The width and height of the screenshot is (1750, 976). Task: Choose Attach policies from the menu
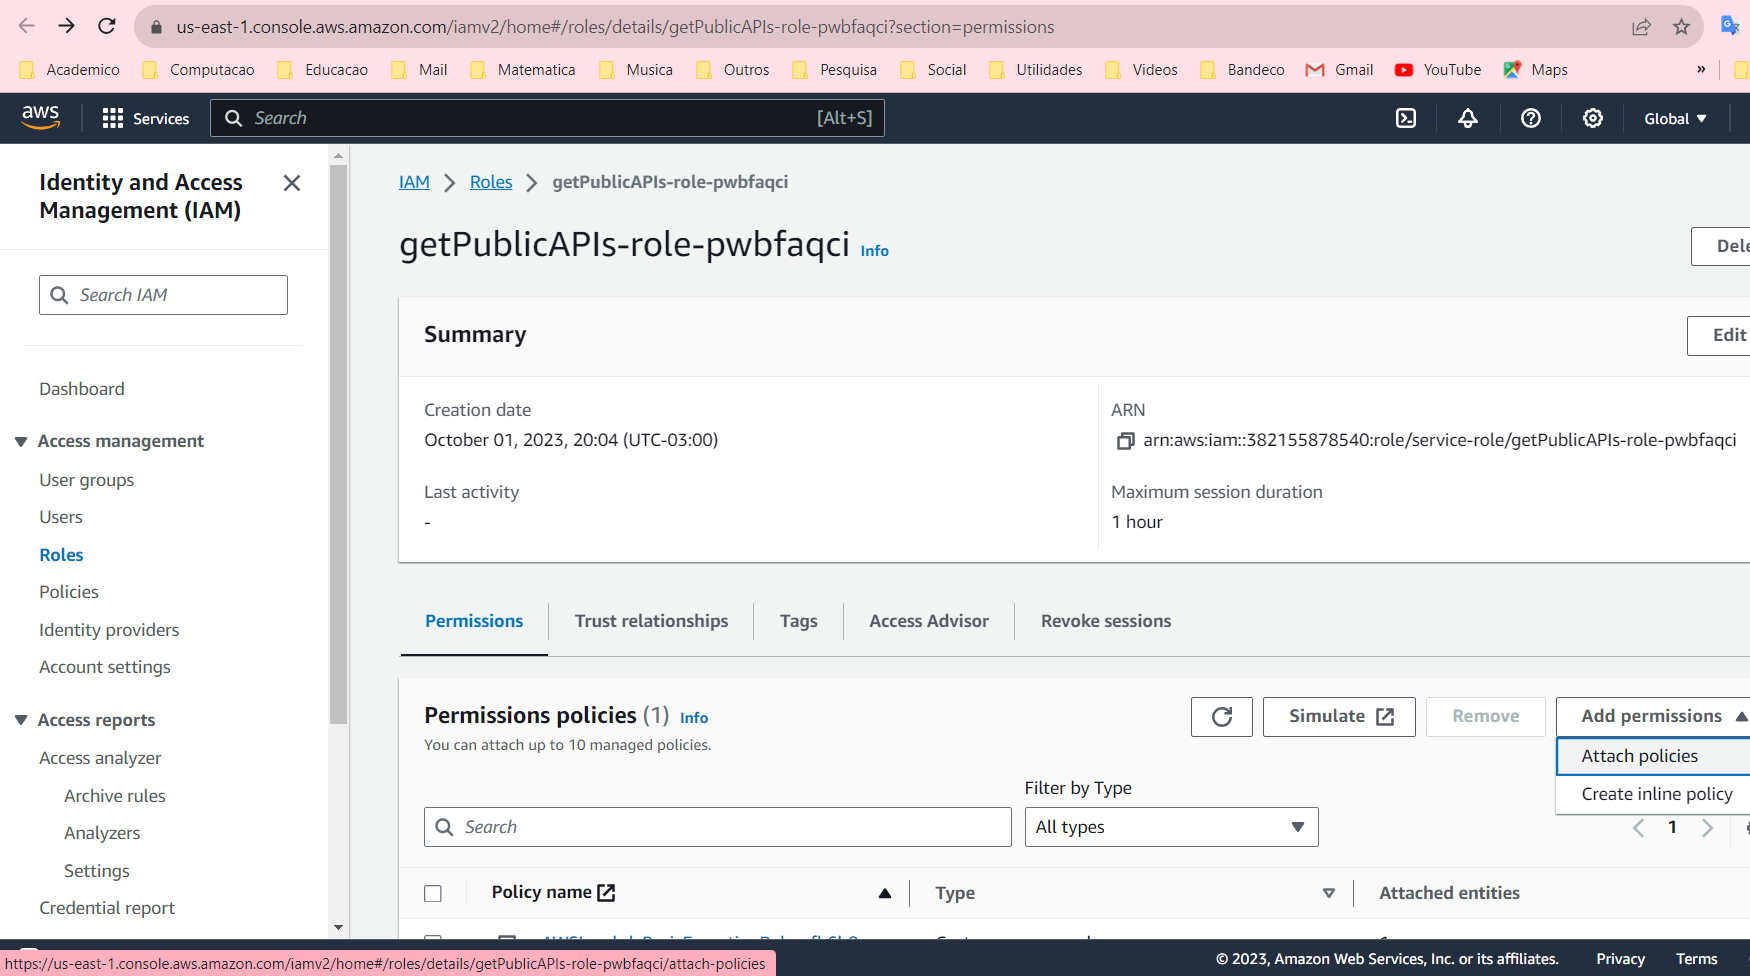point(1639,756)
